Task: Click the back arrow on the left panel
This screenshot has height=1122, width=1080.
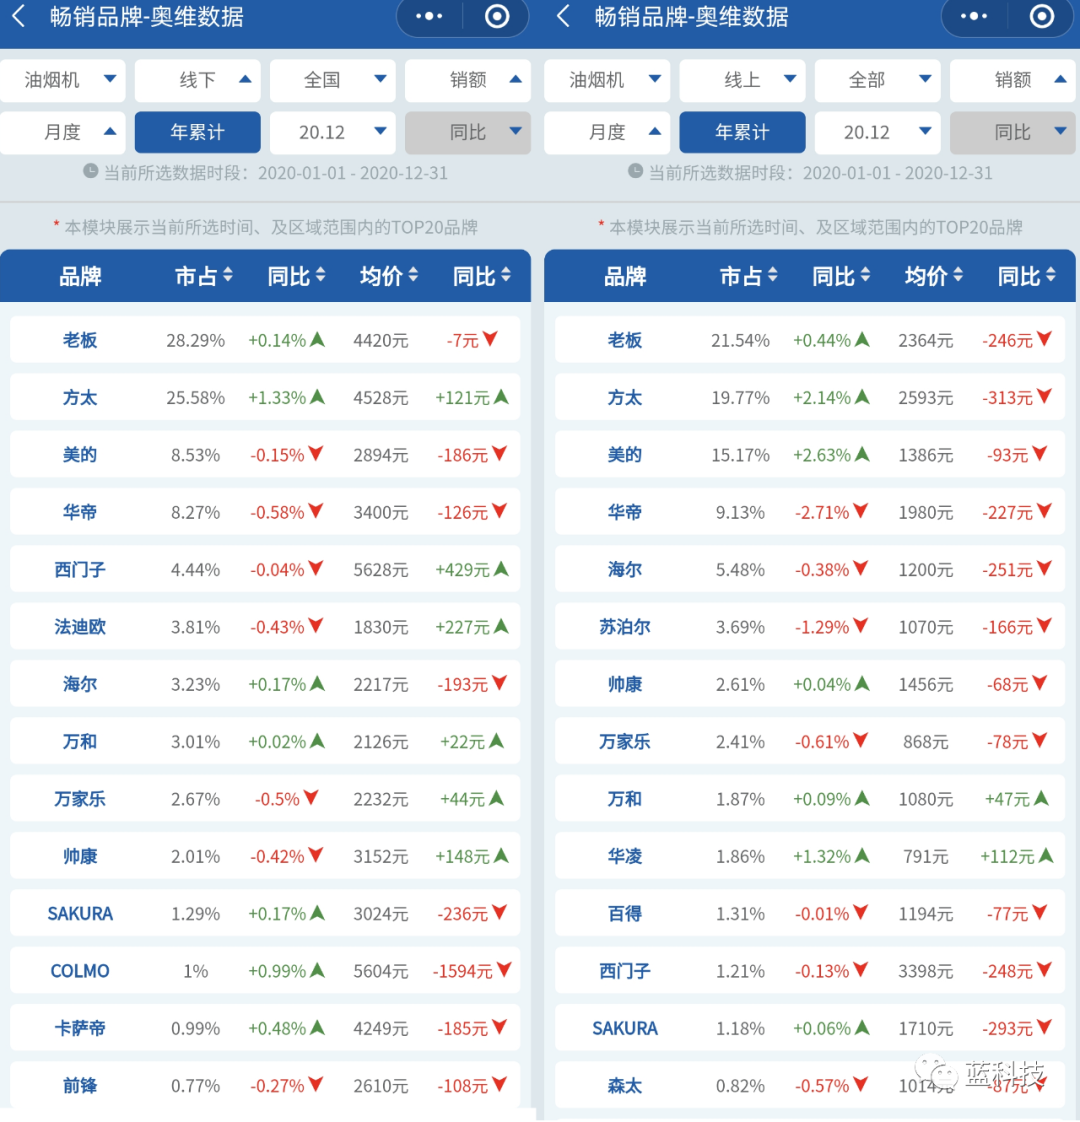Action: tap(18, 17)
